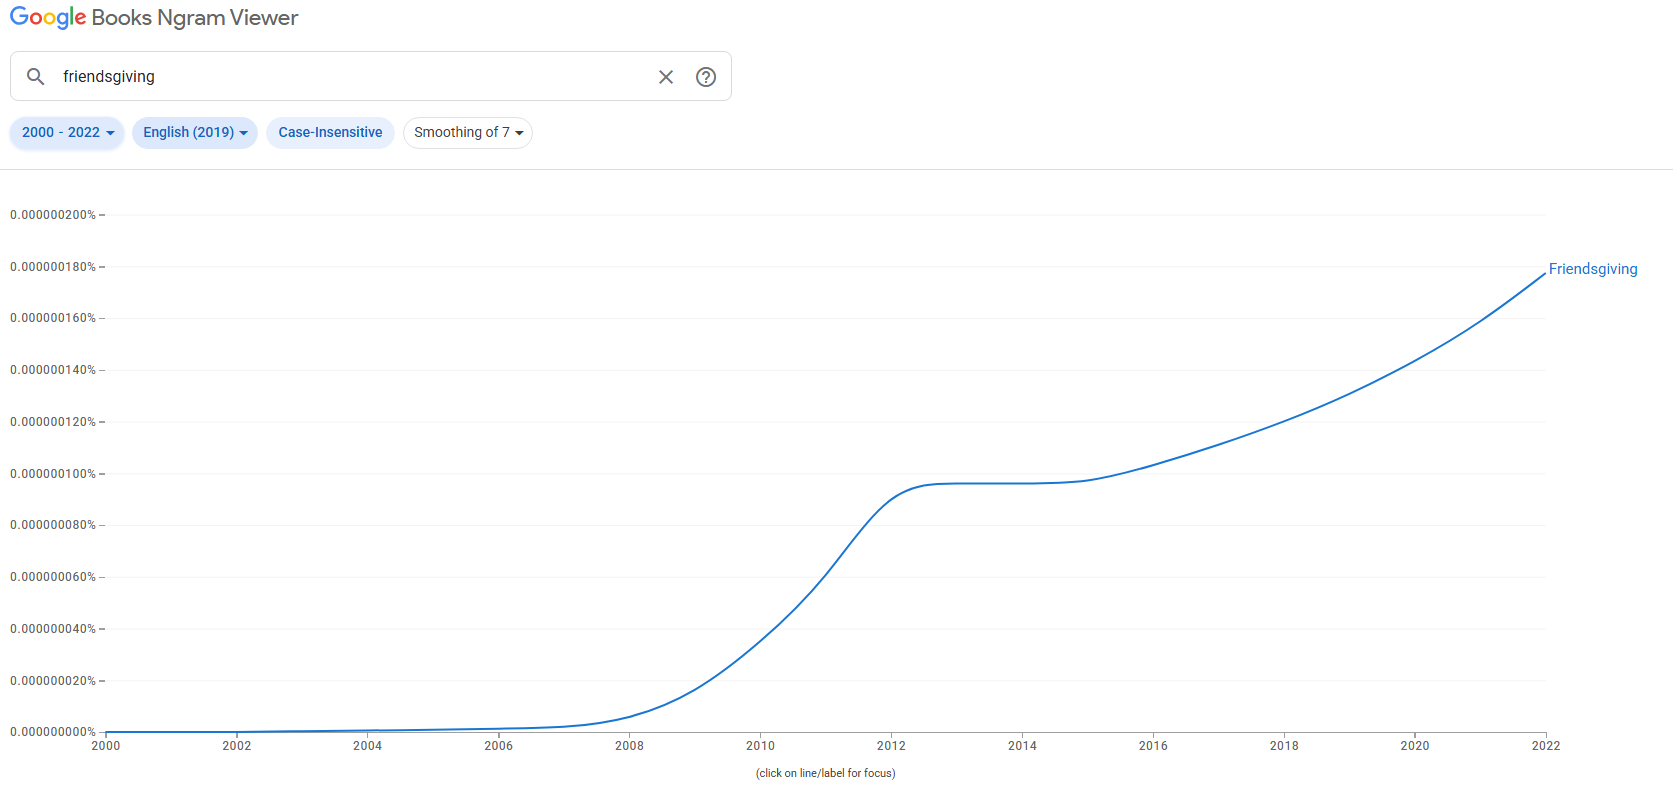Click the search magnifier icon
Screen dimensions: 1673x797
coord(35,76)
